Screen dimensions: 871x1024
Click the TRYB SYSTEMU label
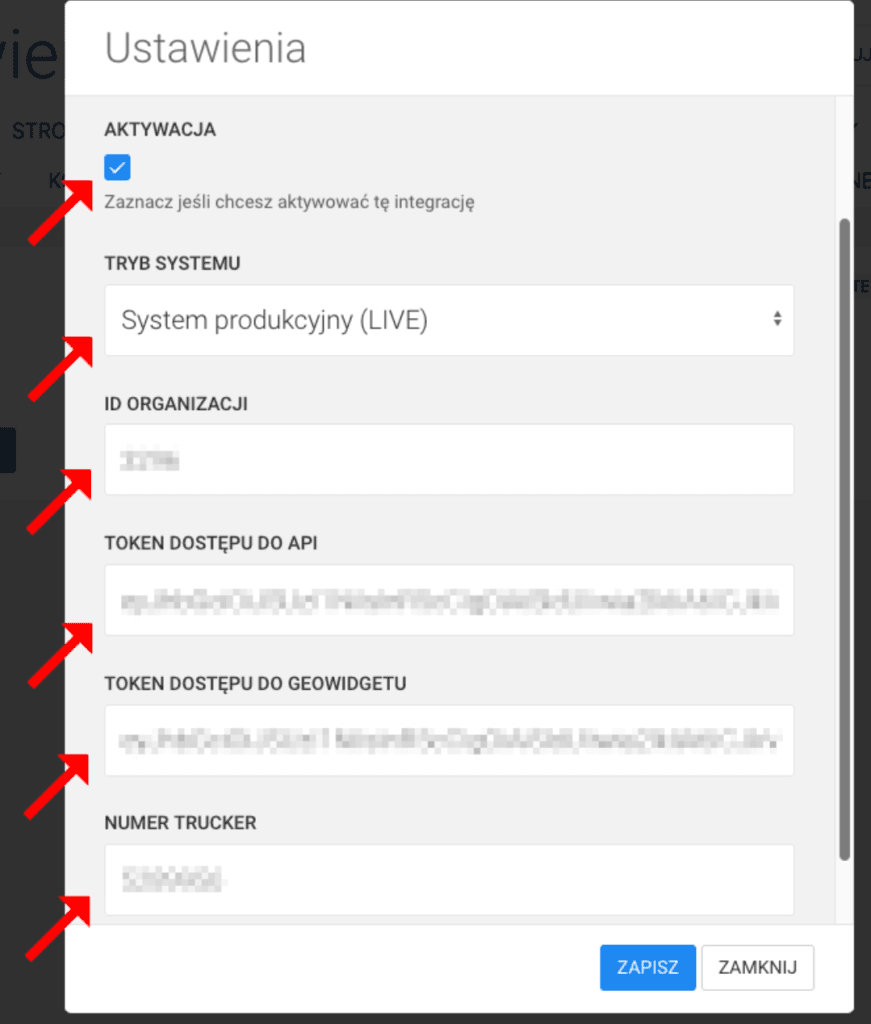pos(172,263)
